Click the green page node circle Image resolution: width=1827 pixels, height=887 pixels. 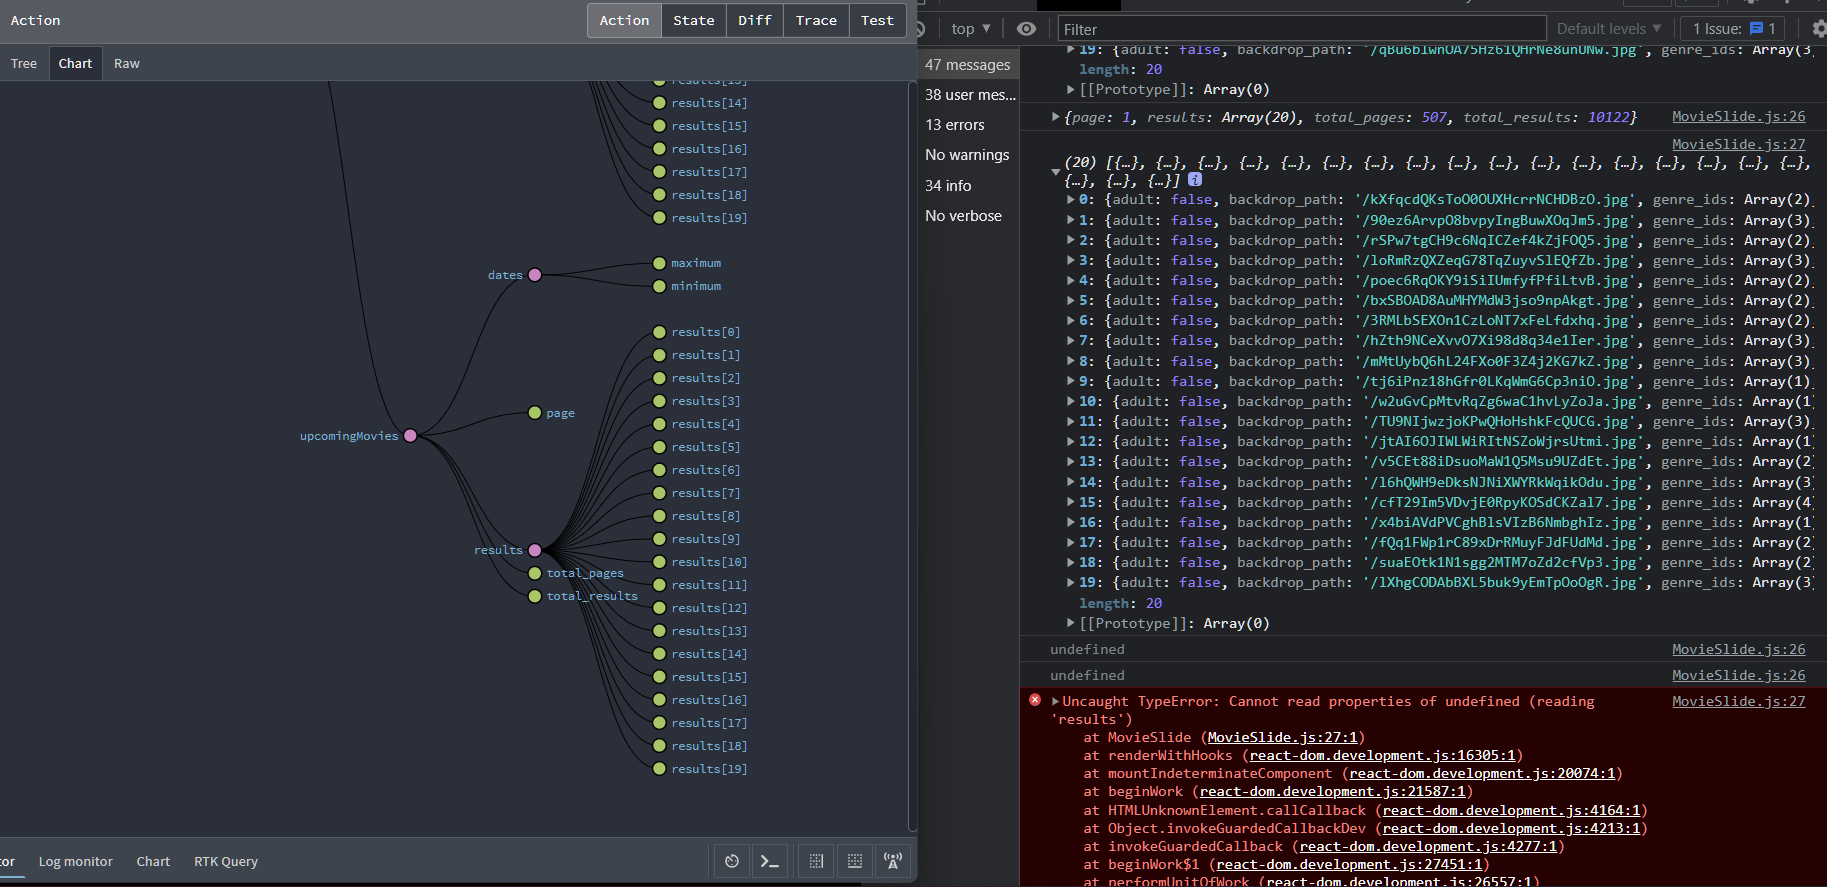point(535,413)
